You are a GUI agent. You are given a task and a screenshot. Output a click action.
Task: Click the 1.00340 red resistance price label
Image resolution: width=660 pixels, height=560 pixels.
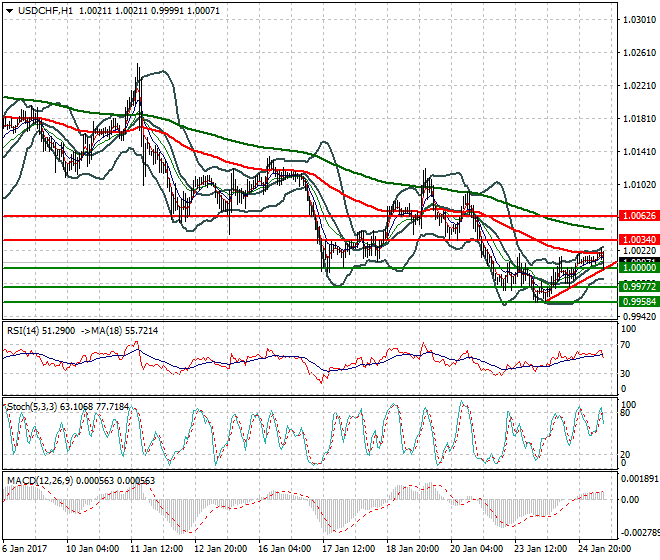click(x=639, y=240)
